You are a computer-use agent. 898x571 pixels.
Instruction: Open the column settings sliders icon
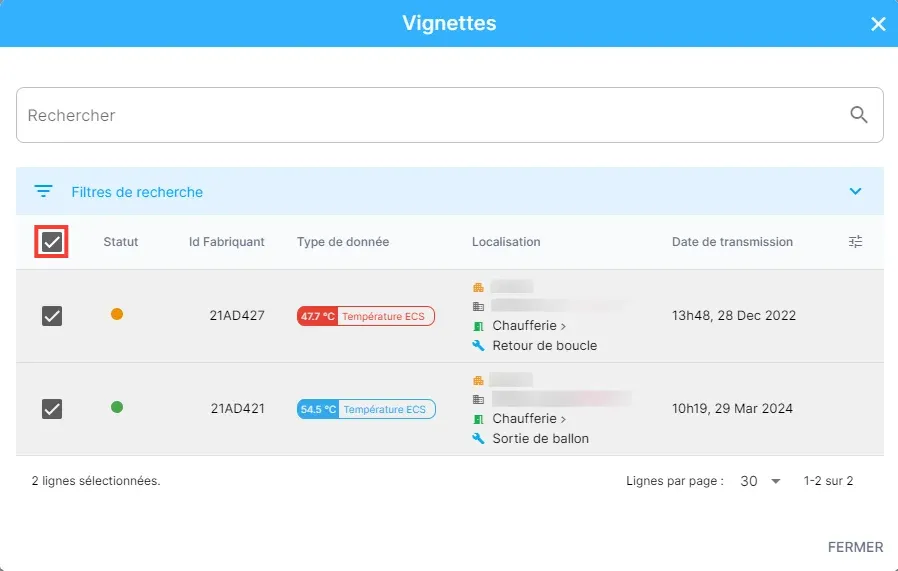click(855, 242)
